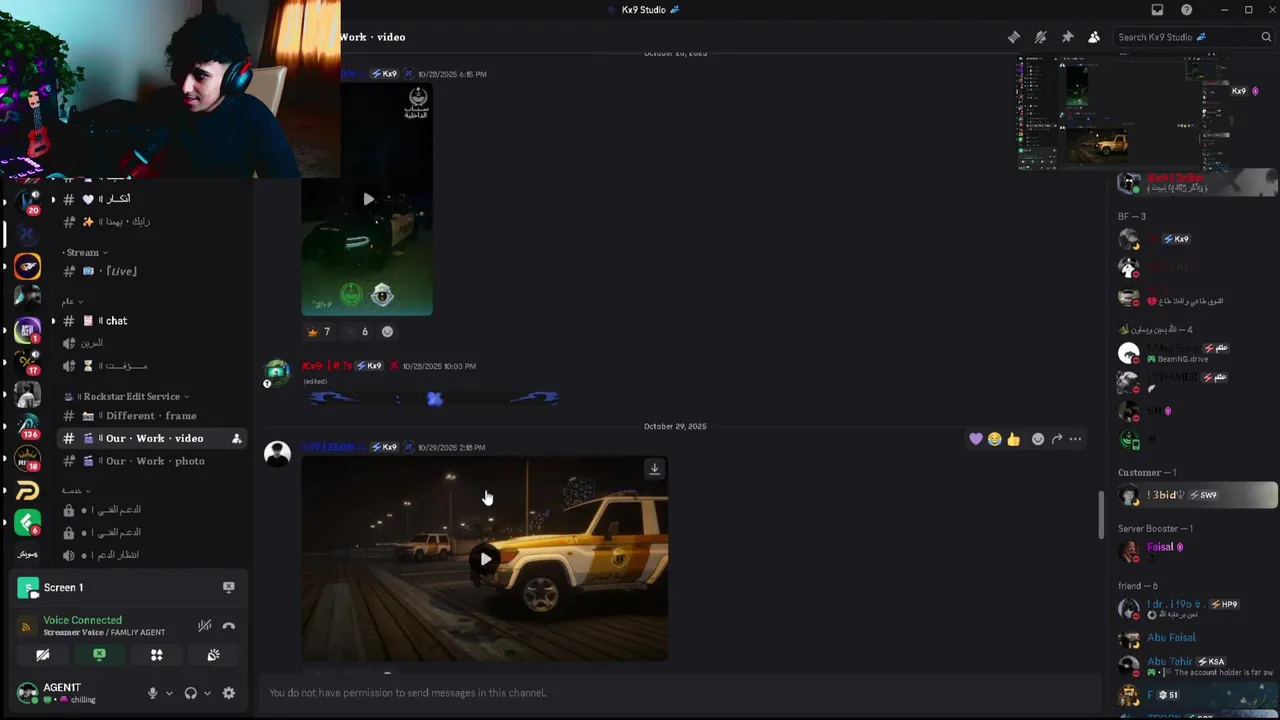Image resolution: width=1280 pixels, height=720 pixels.
Task: Click the crown reaction with 7
Action: [x=319, y=331]
